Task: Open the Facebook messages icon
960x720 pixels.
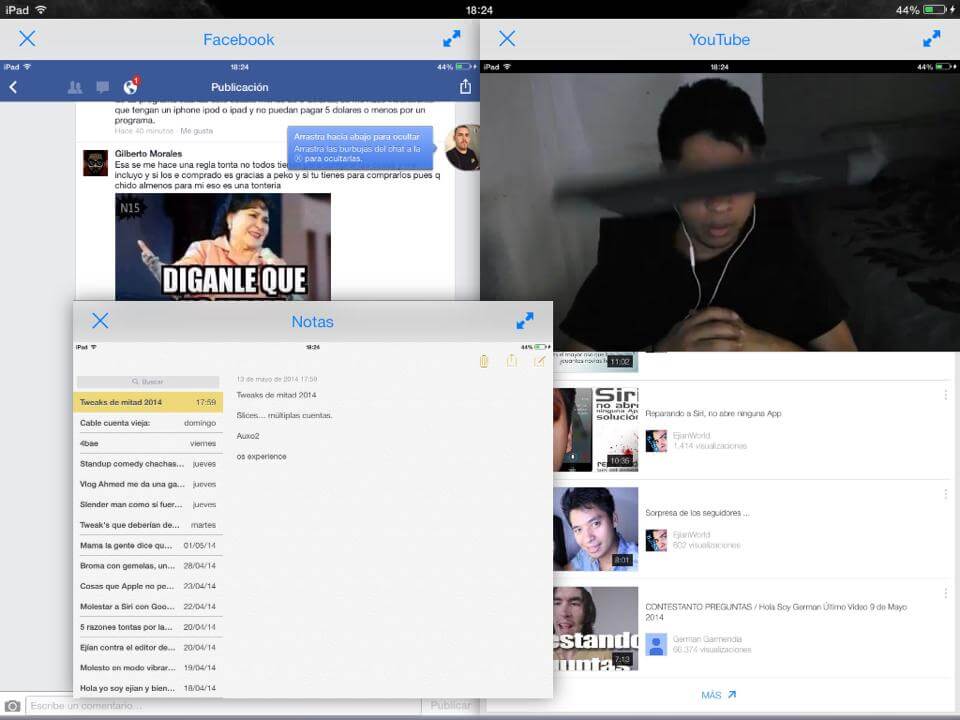Action: tap(102, 87)
